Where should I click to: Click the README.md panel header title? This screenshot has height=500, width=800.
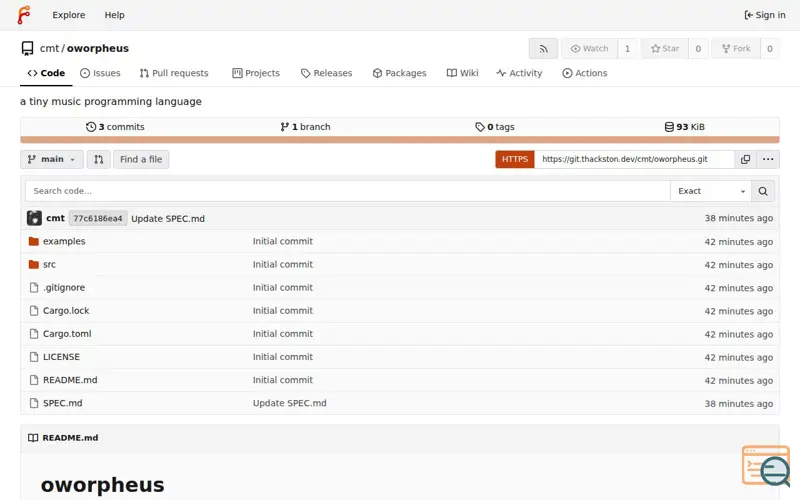(x=70, y=438)
